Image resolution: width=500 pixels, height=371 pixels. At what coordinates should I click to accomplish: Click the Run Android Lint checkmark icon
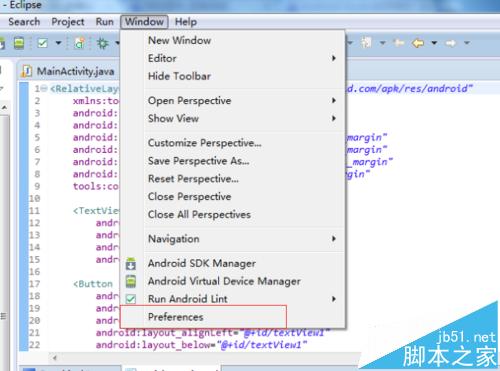[x=131, y=299]
